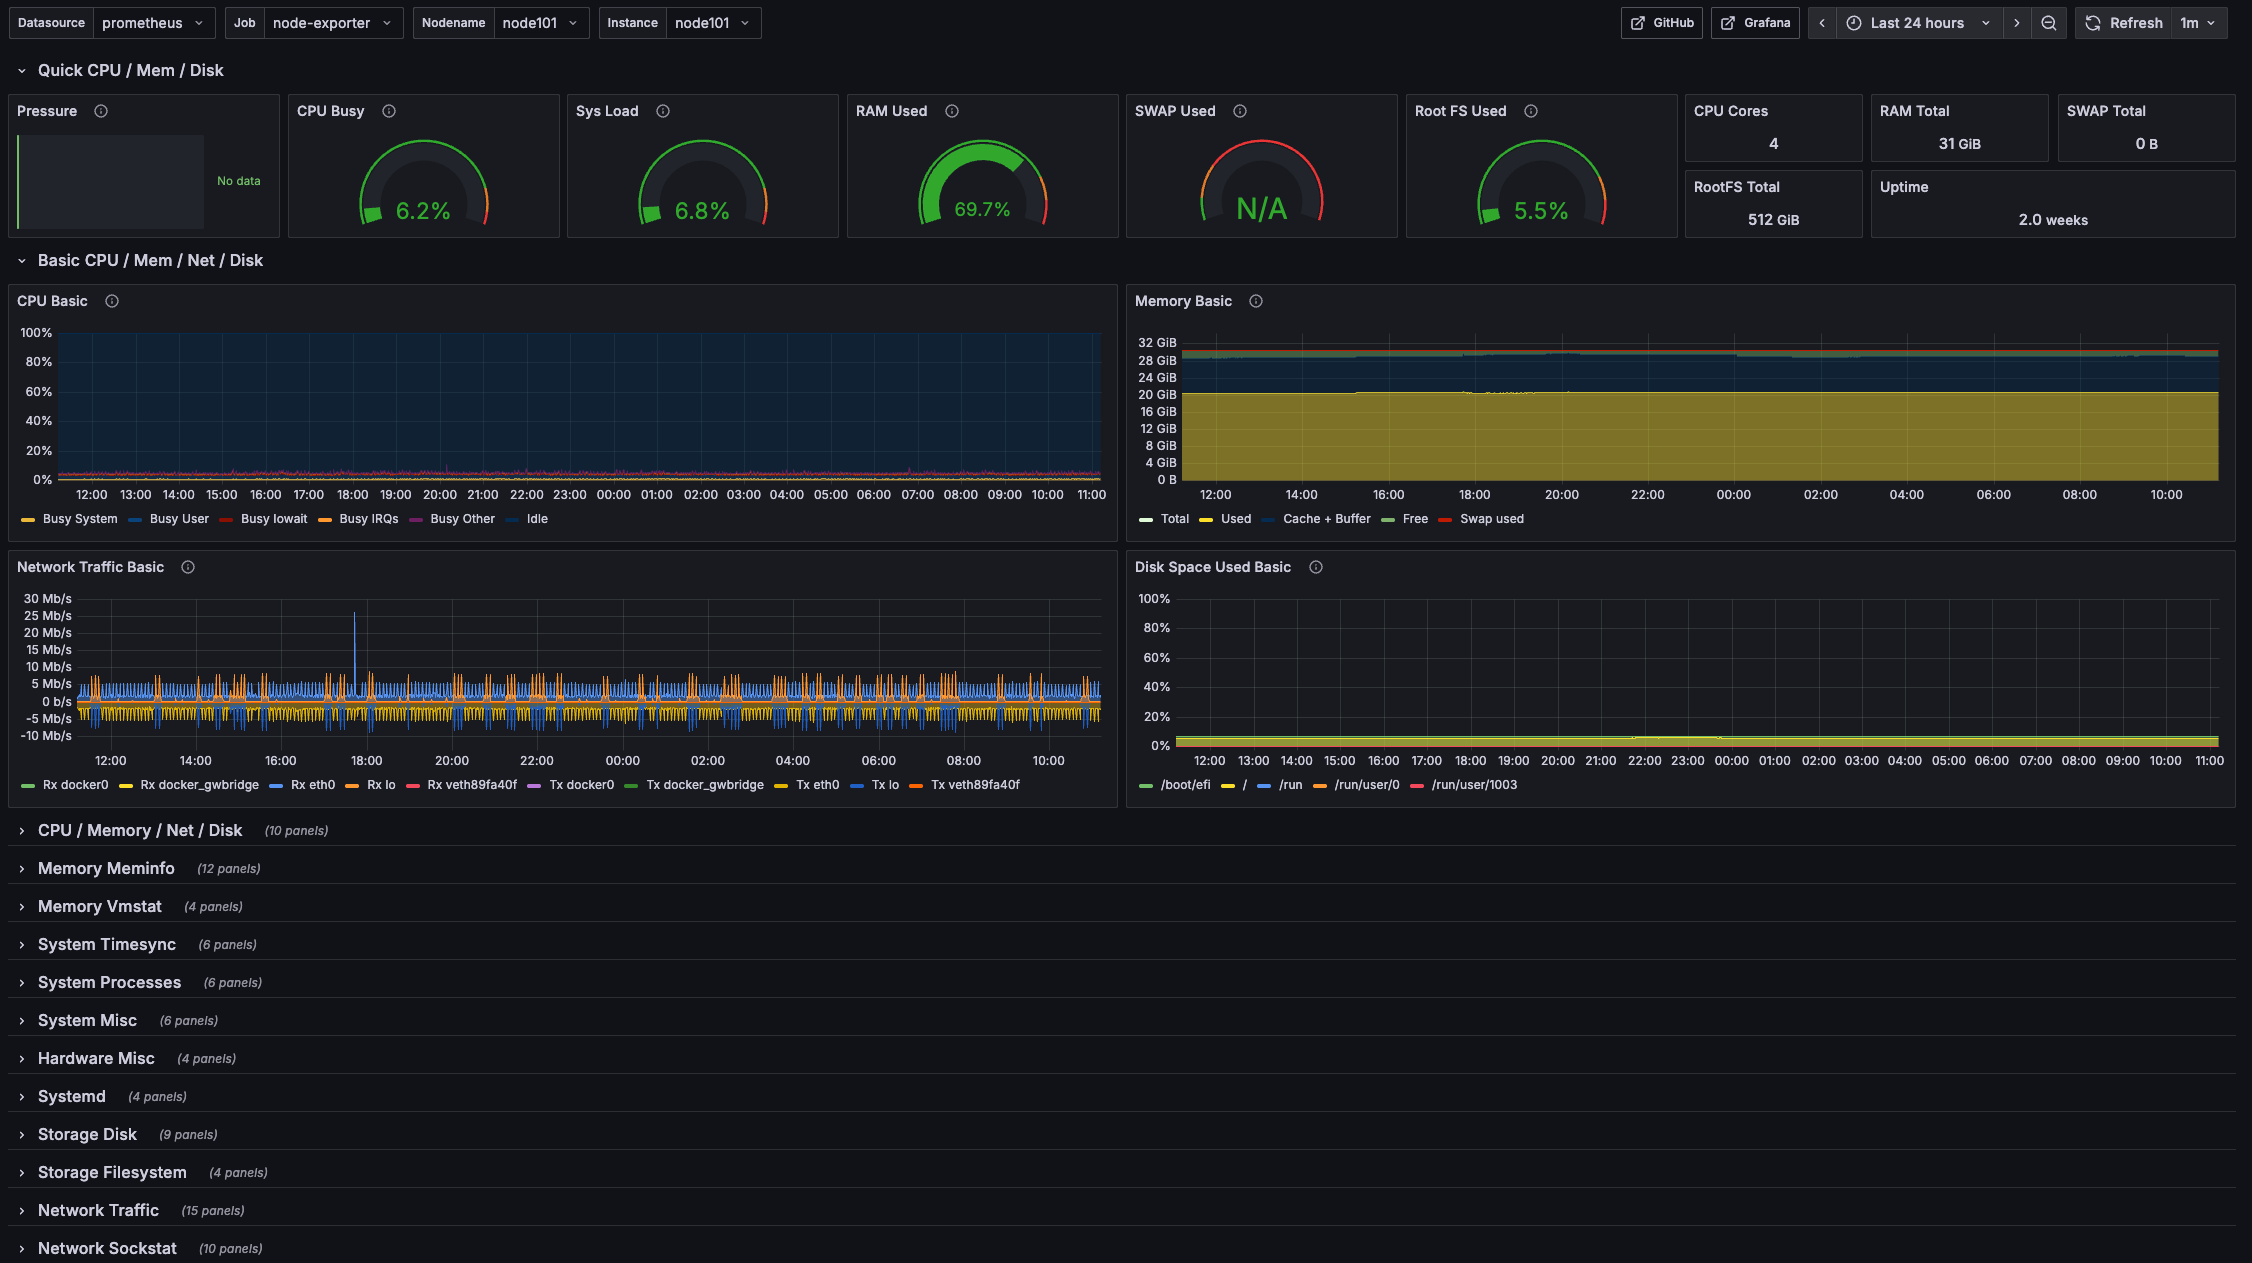Expand the Memory Meminfo row
Screen dimensions: 2252x1263
pos(106,868)
